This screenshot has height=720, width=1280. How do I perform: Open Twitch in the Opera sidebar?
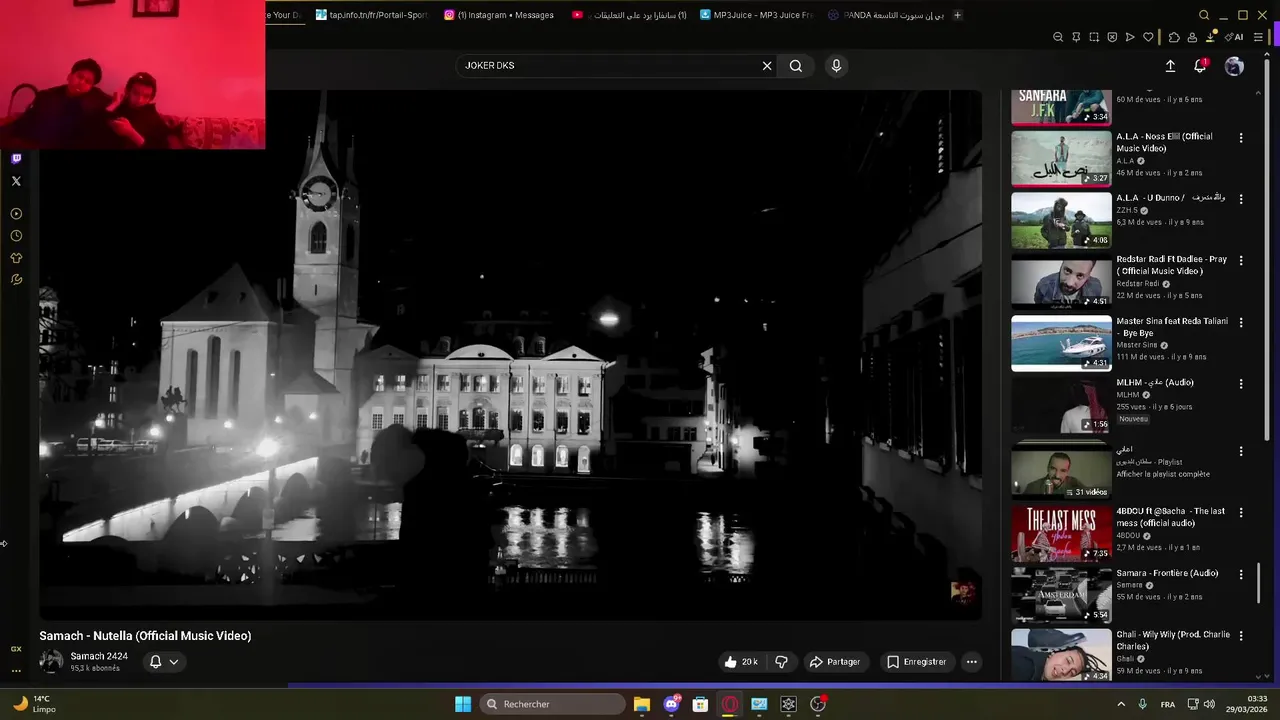pyautogui.click(x=16, y=158)
